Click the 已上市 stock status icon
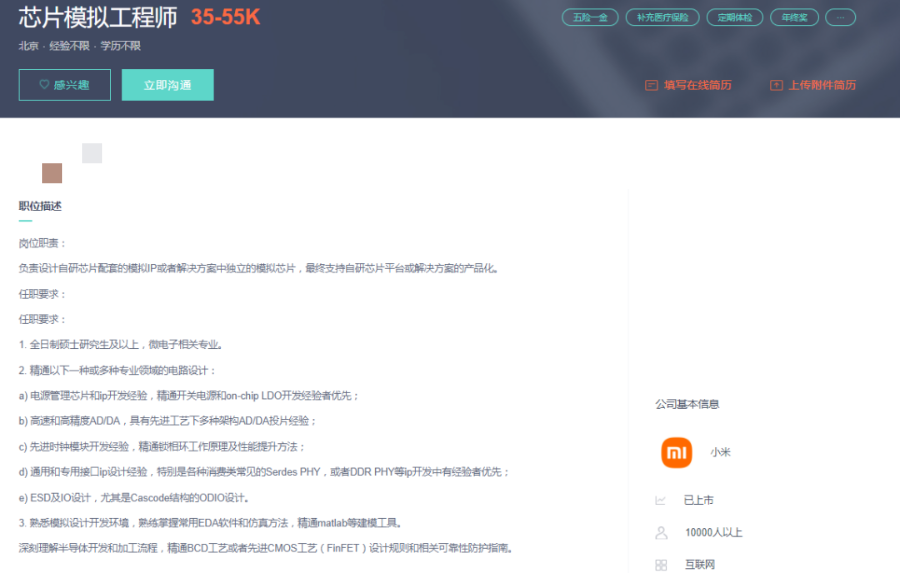The width and height of the screenshot is (900, 573). (x=661, y=501)
